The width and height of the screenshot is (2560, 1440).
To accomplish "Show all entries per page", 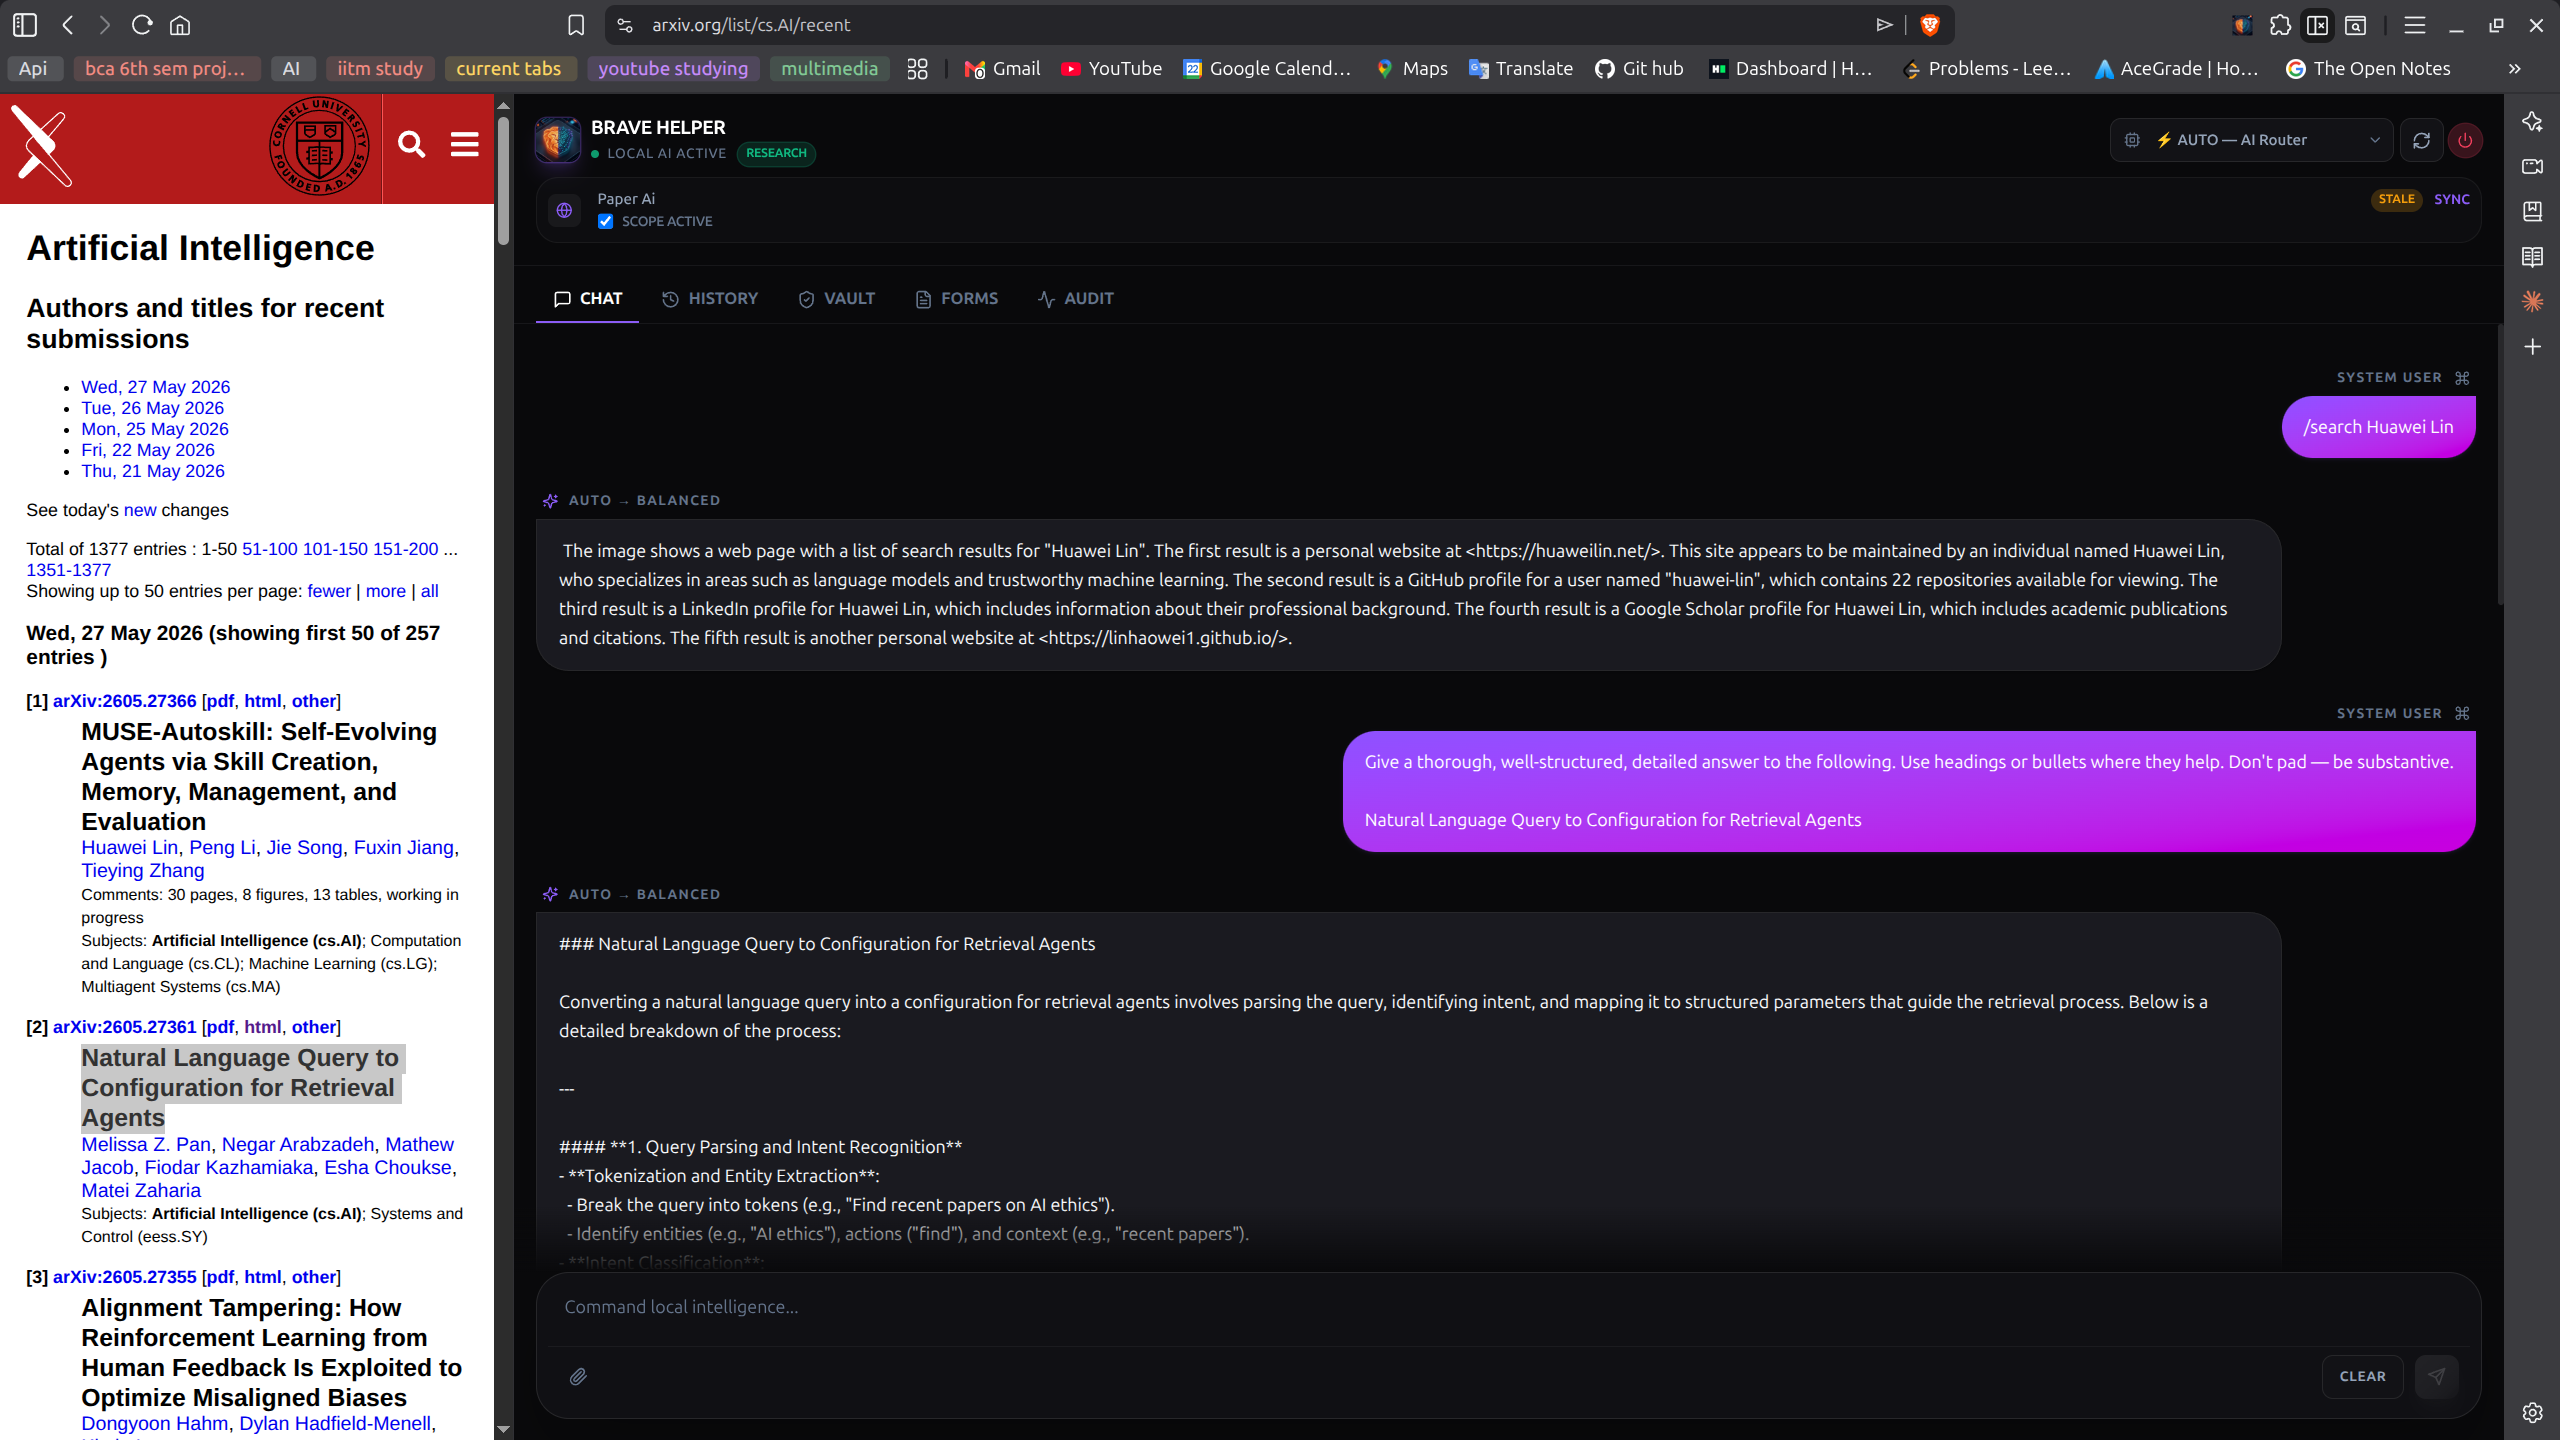I will 429,591.
